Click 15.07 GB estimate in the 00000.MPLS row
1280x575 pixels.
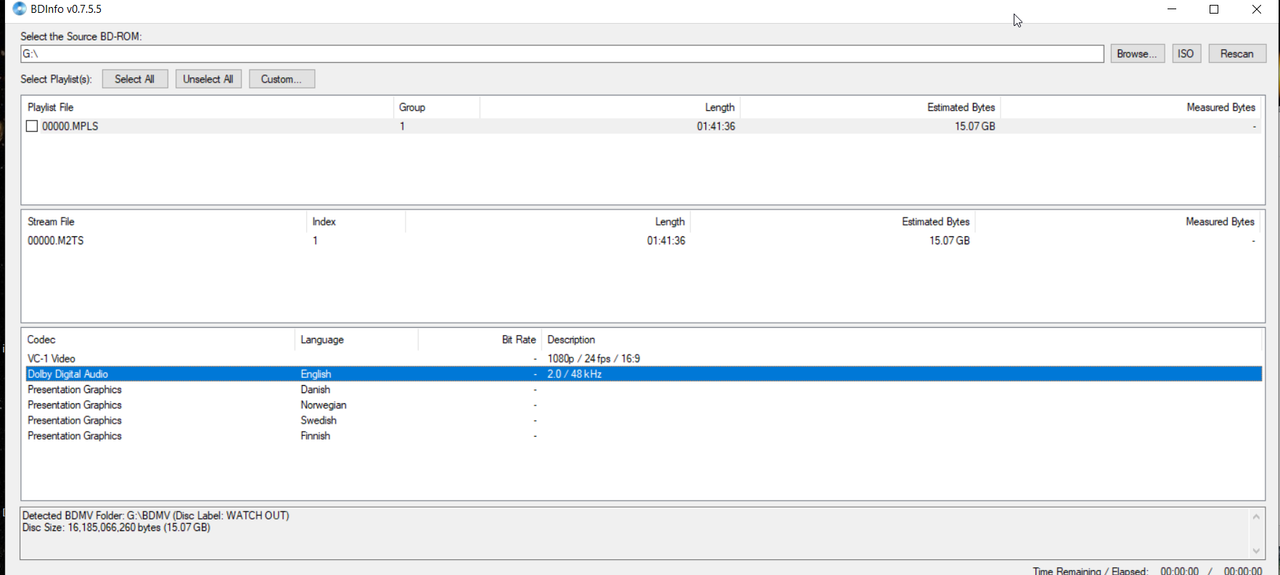pos(975,126)
